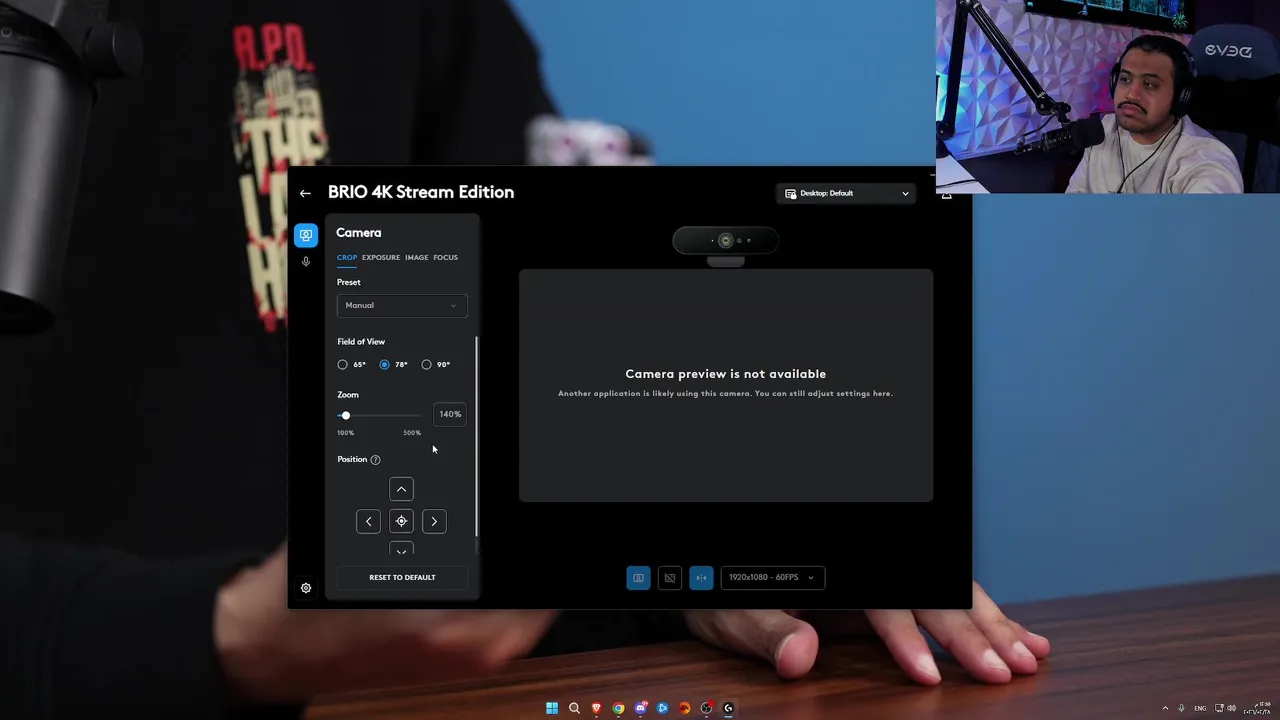Open the Preset Manual dropdown

point(402,306)
